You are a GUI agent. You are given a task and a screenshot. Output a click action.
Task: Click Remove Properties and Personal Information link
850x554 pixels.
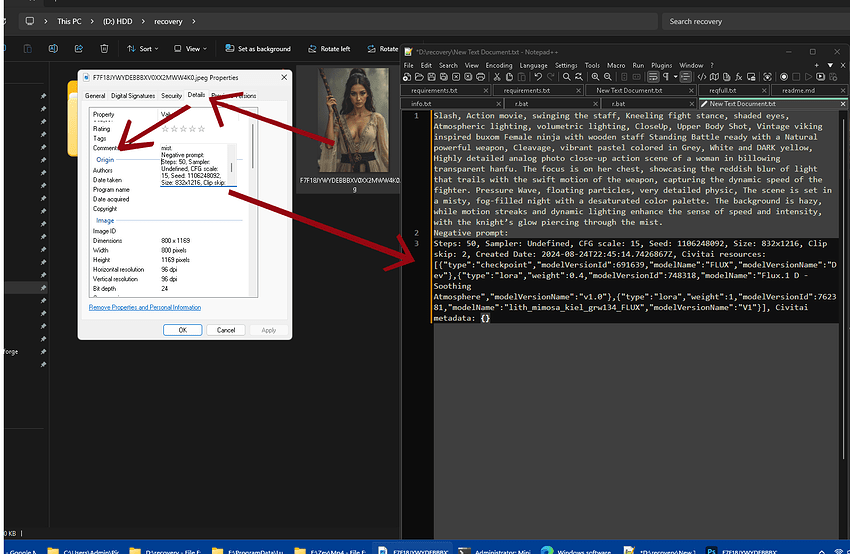click(x=145, y=308)
